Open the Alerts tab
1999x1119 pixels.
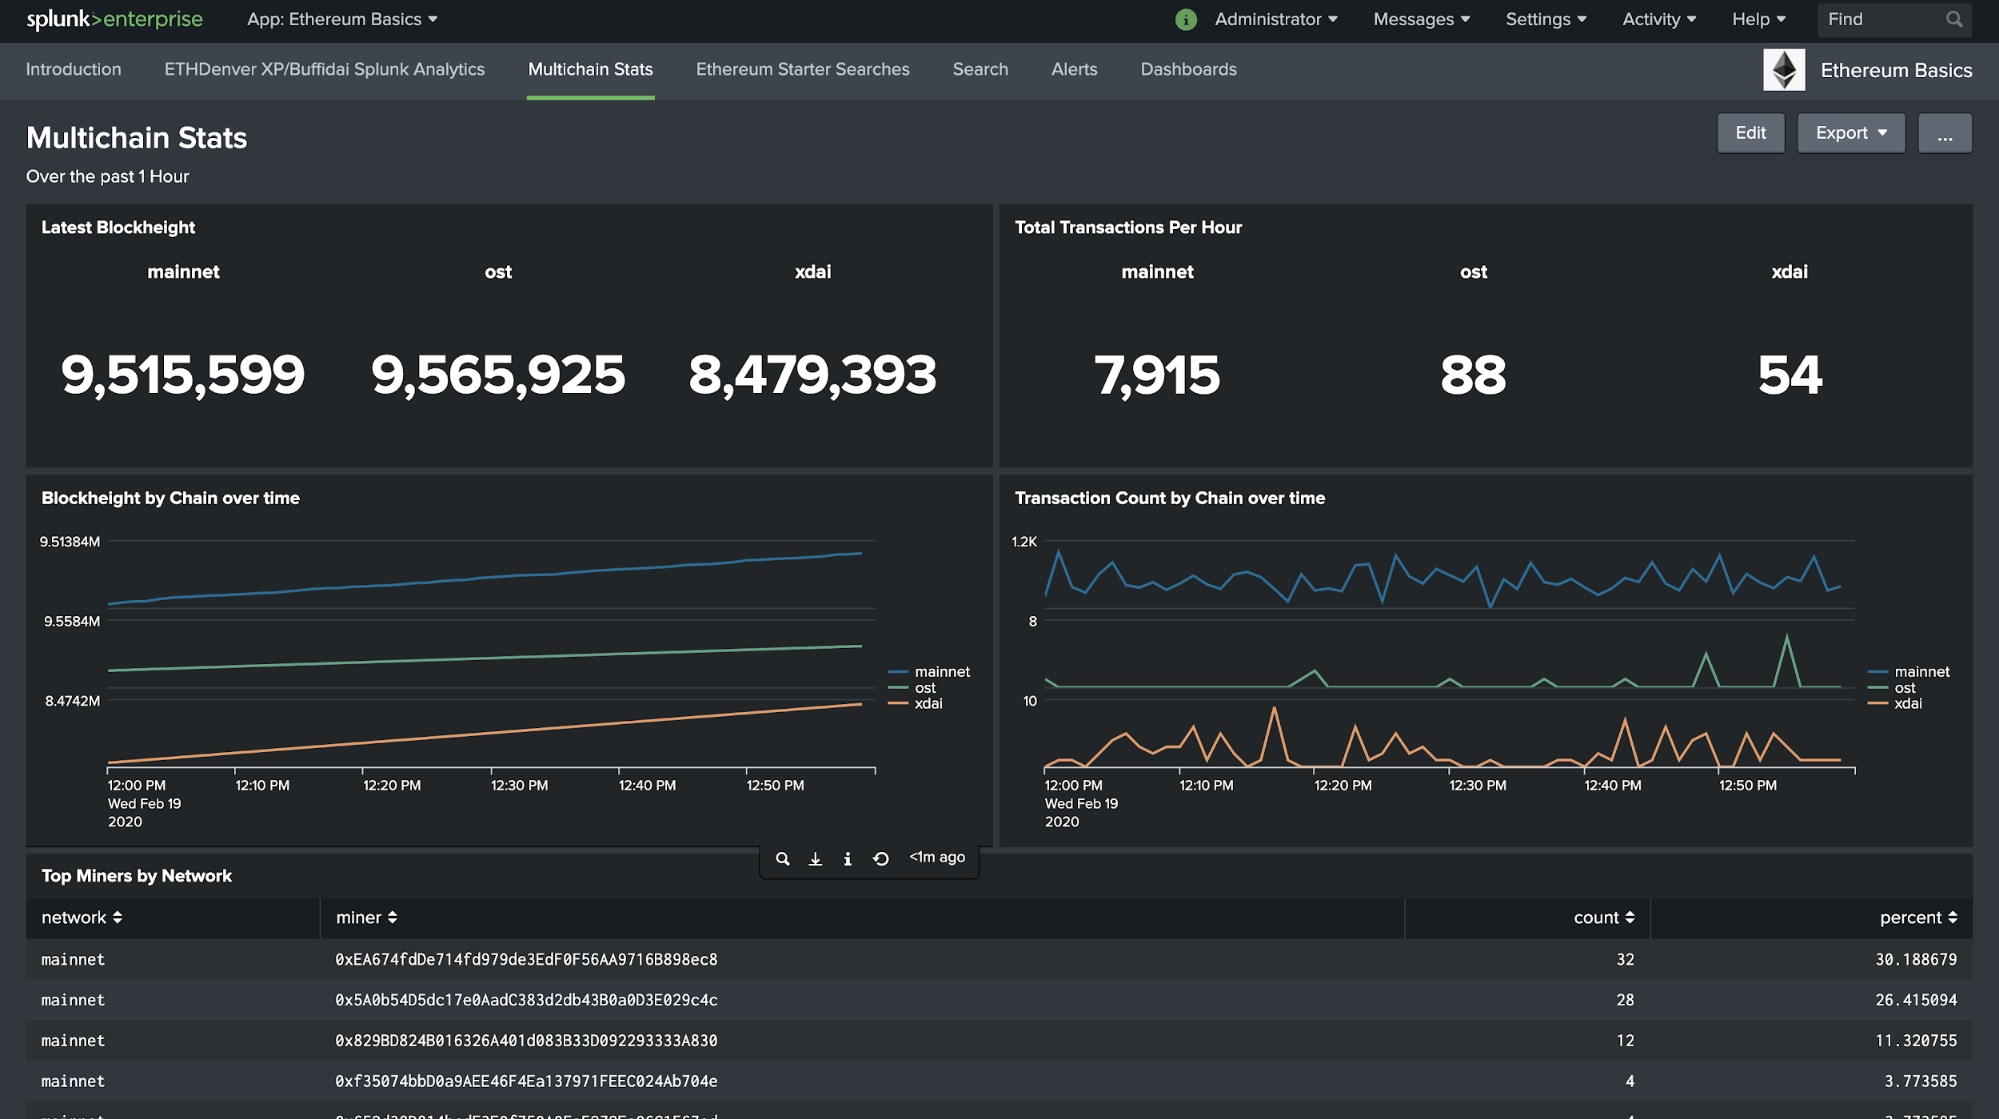point(1074,69)
